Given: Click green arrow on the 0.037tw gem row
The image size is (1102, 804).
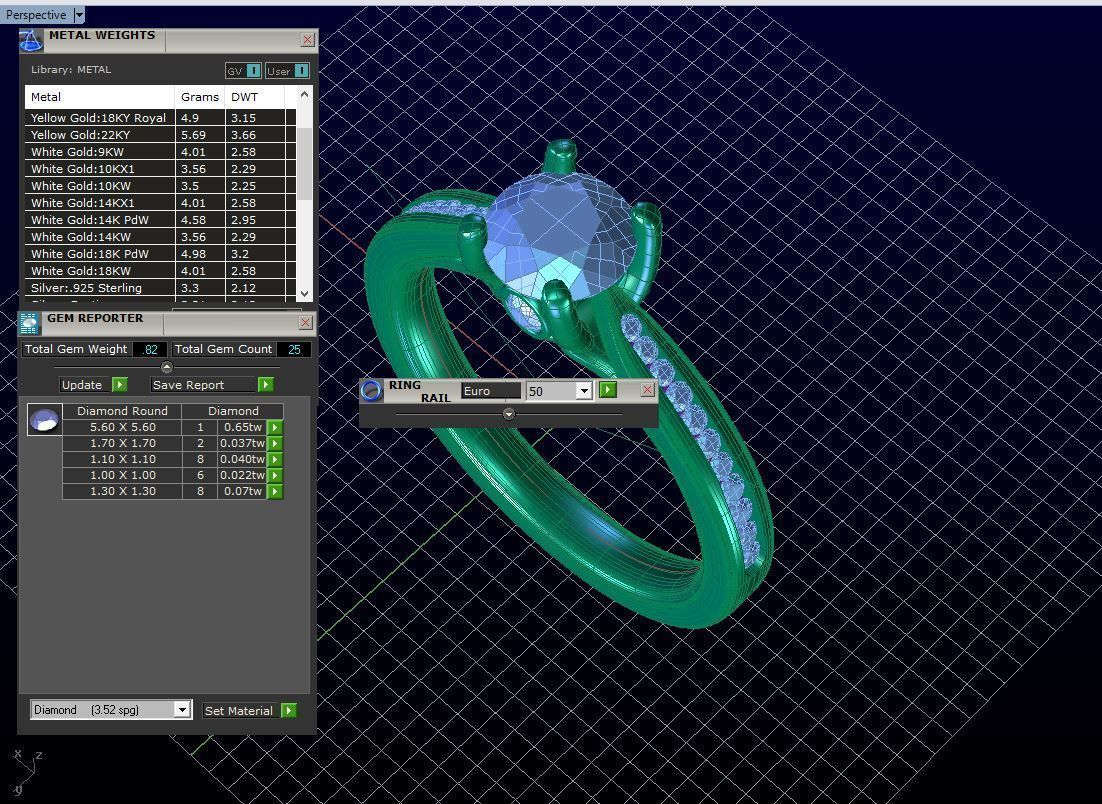Looking at the screenshot, I should [275, 443].
